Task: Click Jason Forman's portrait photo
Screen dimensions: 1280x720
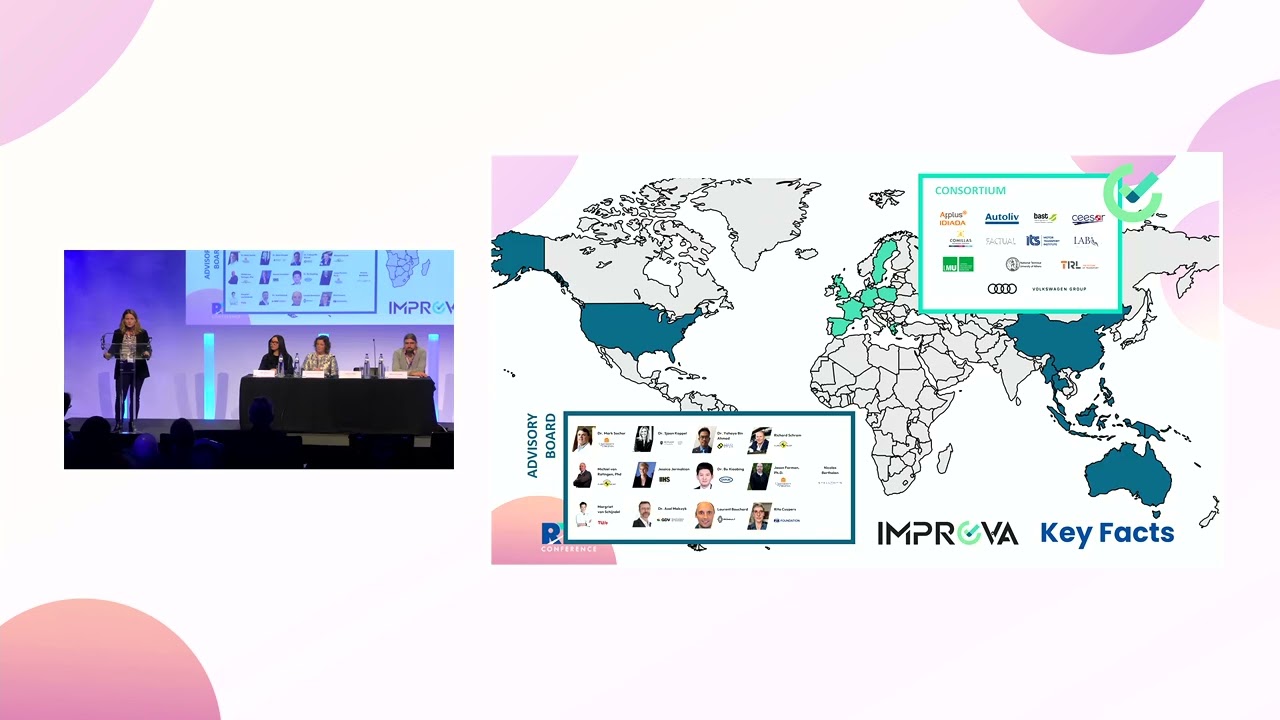Action: [x=759, y=476]
